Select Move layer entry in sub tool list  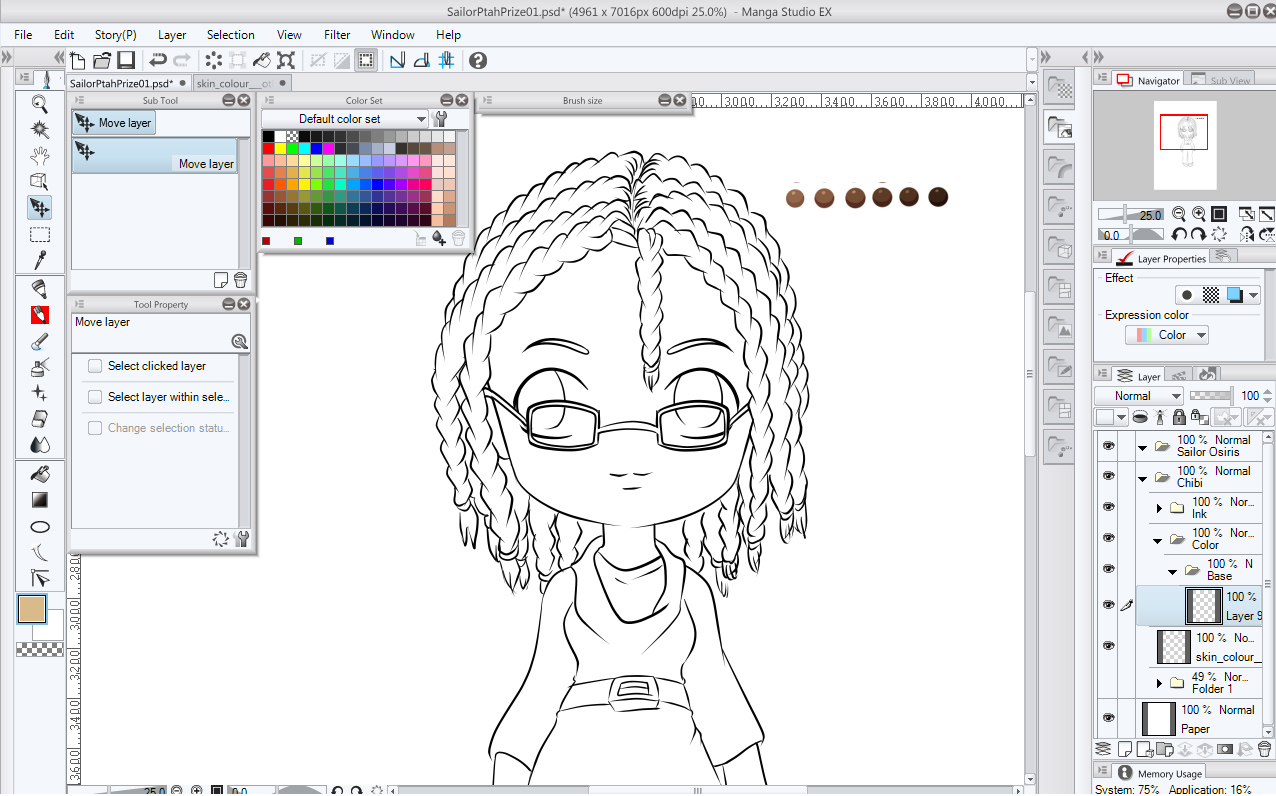(155, 155)
